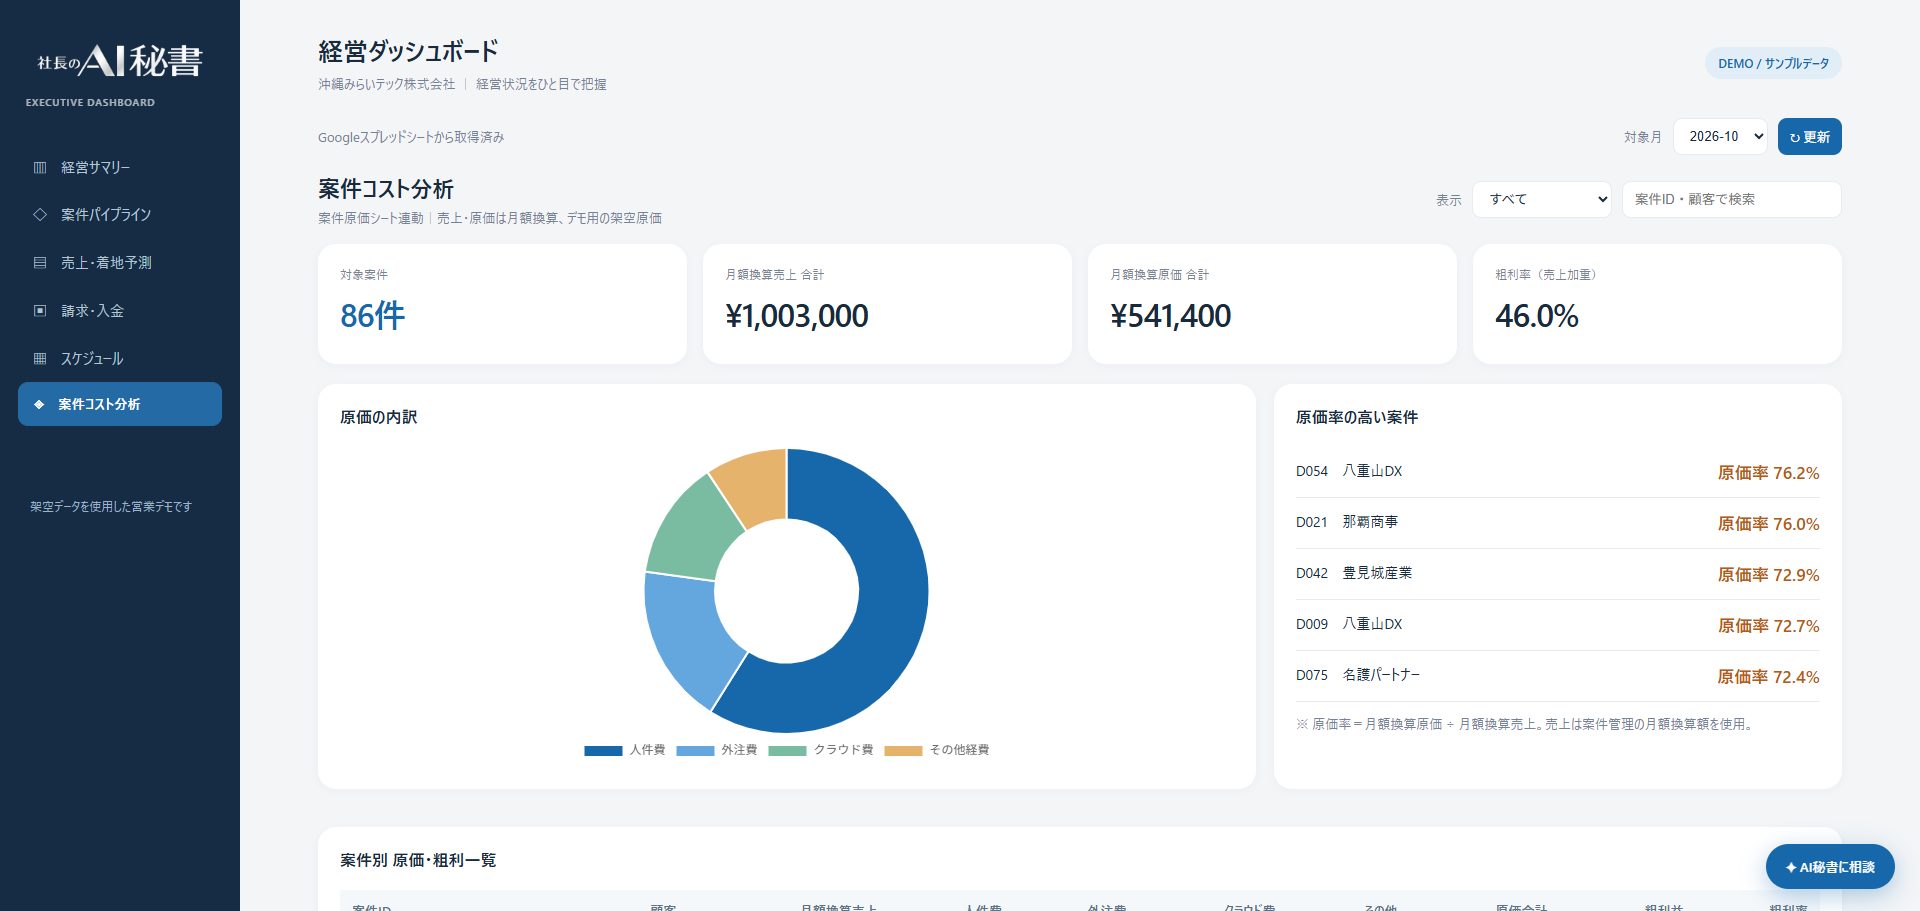Go to 案件パイプライン page
This screenshot has height=911, width=1920.
point(120,214)
